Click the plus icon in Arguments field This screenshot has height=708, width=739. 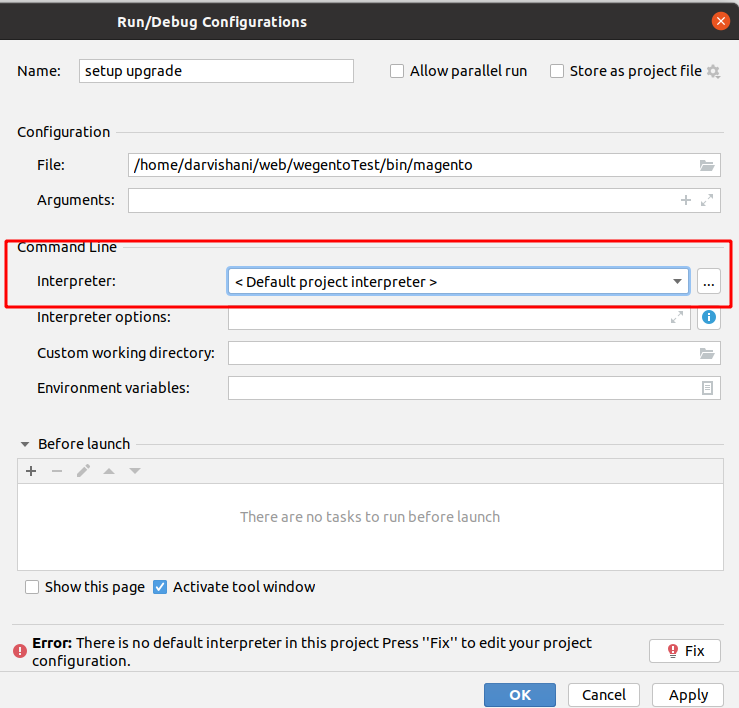point(686,200)
